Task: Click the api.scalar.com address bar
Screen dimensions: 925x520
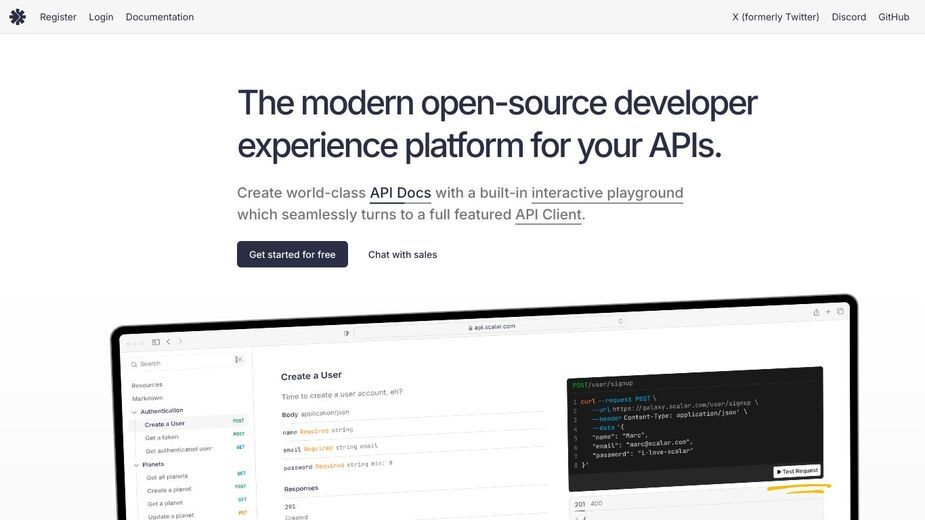Action: [x=491, y=326]
